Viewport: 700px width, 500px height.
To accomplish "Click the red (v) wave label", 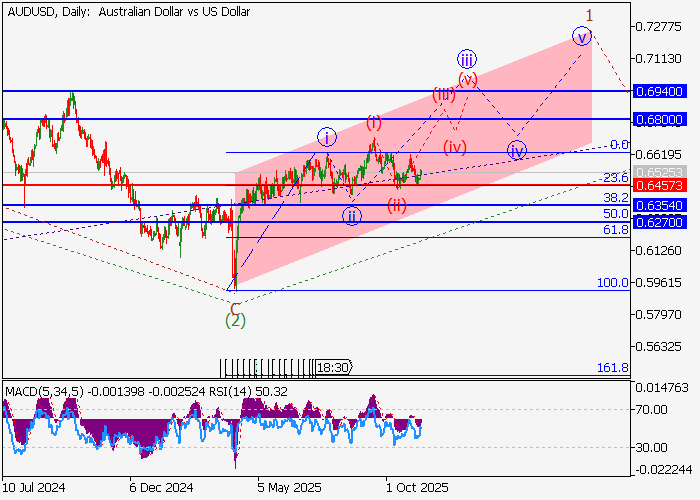I will [468, 78].
